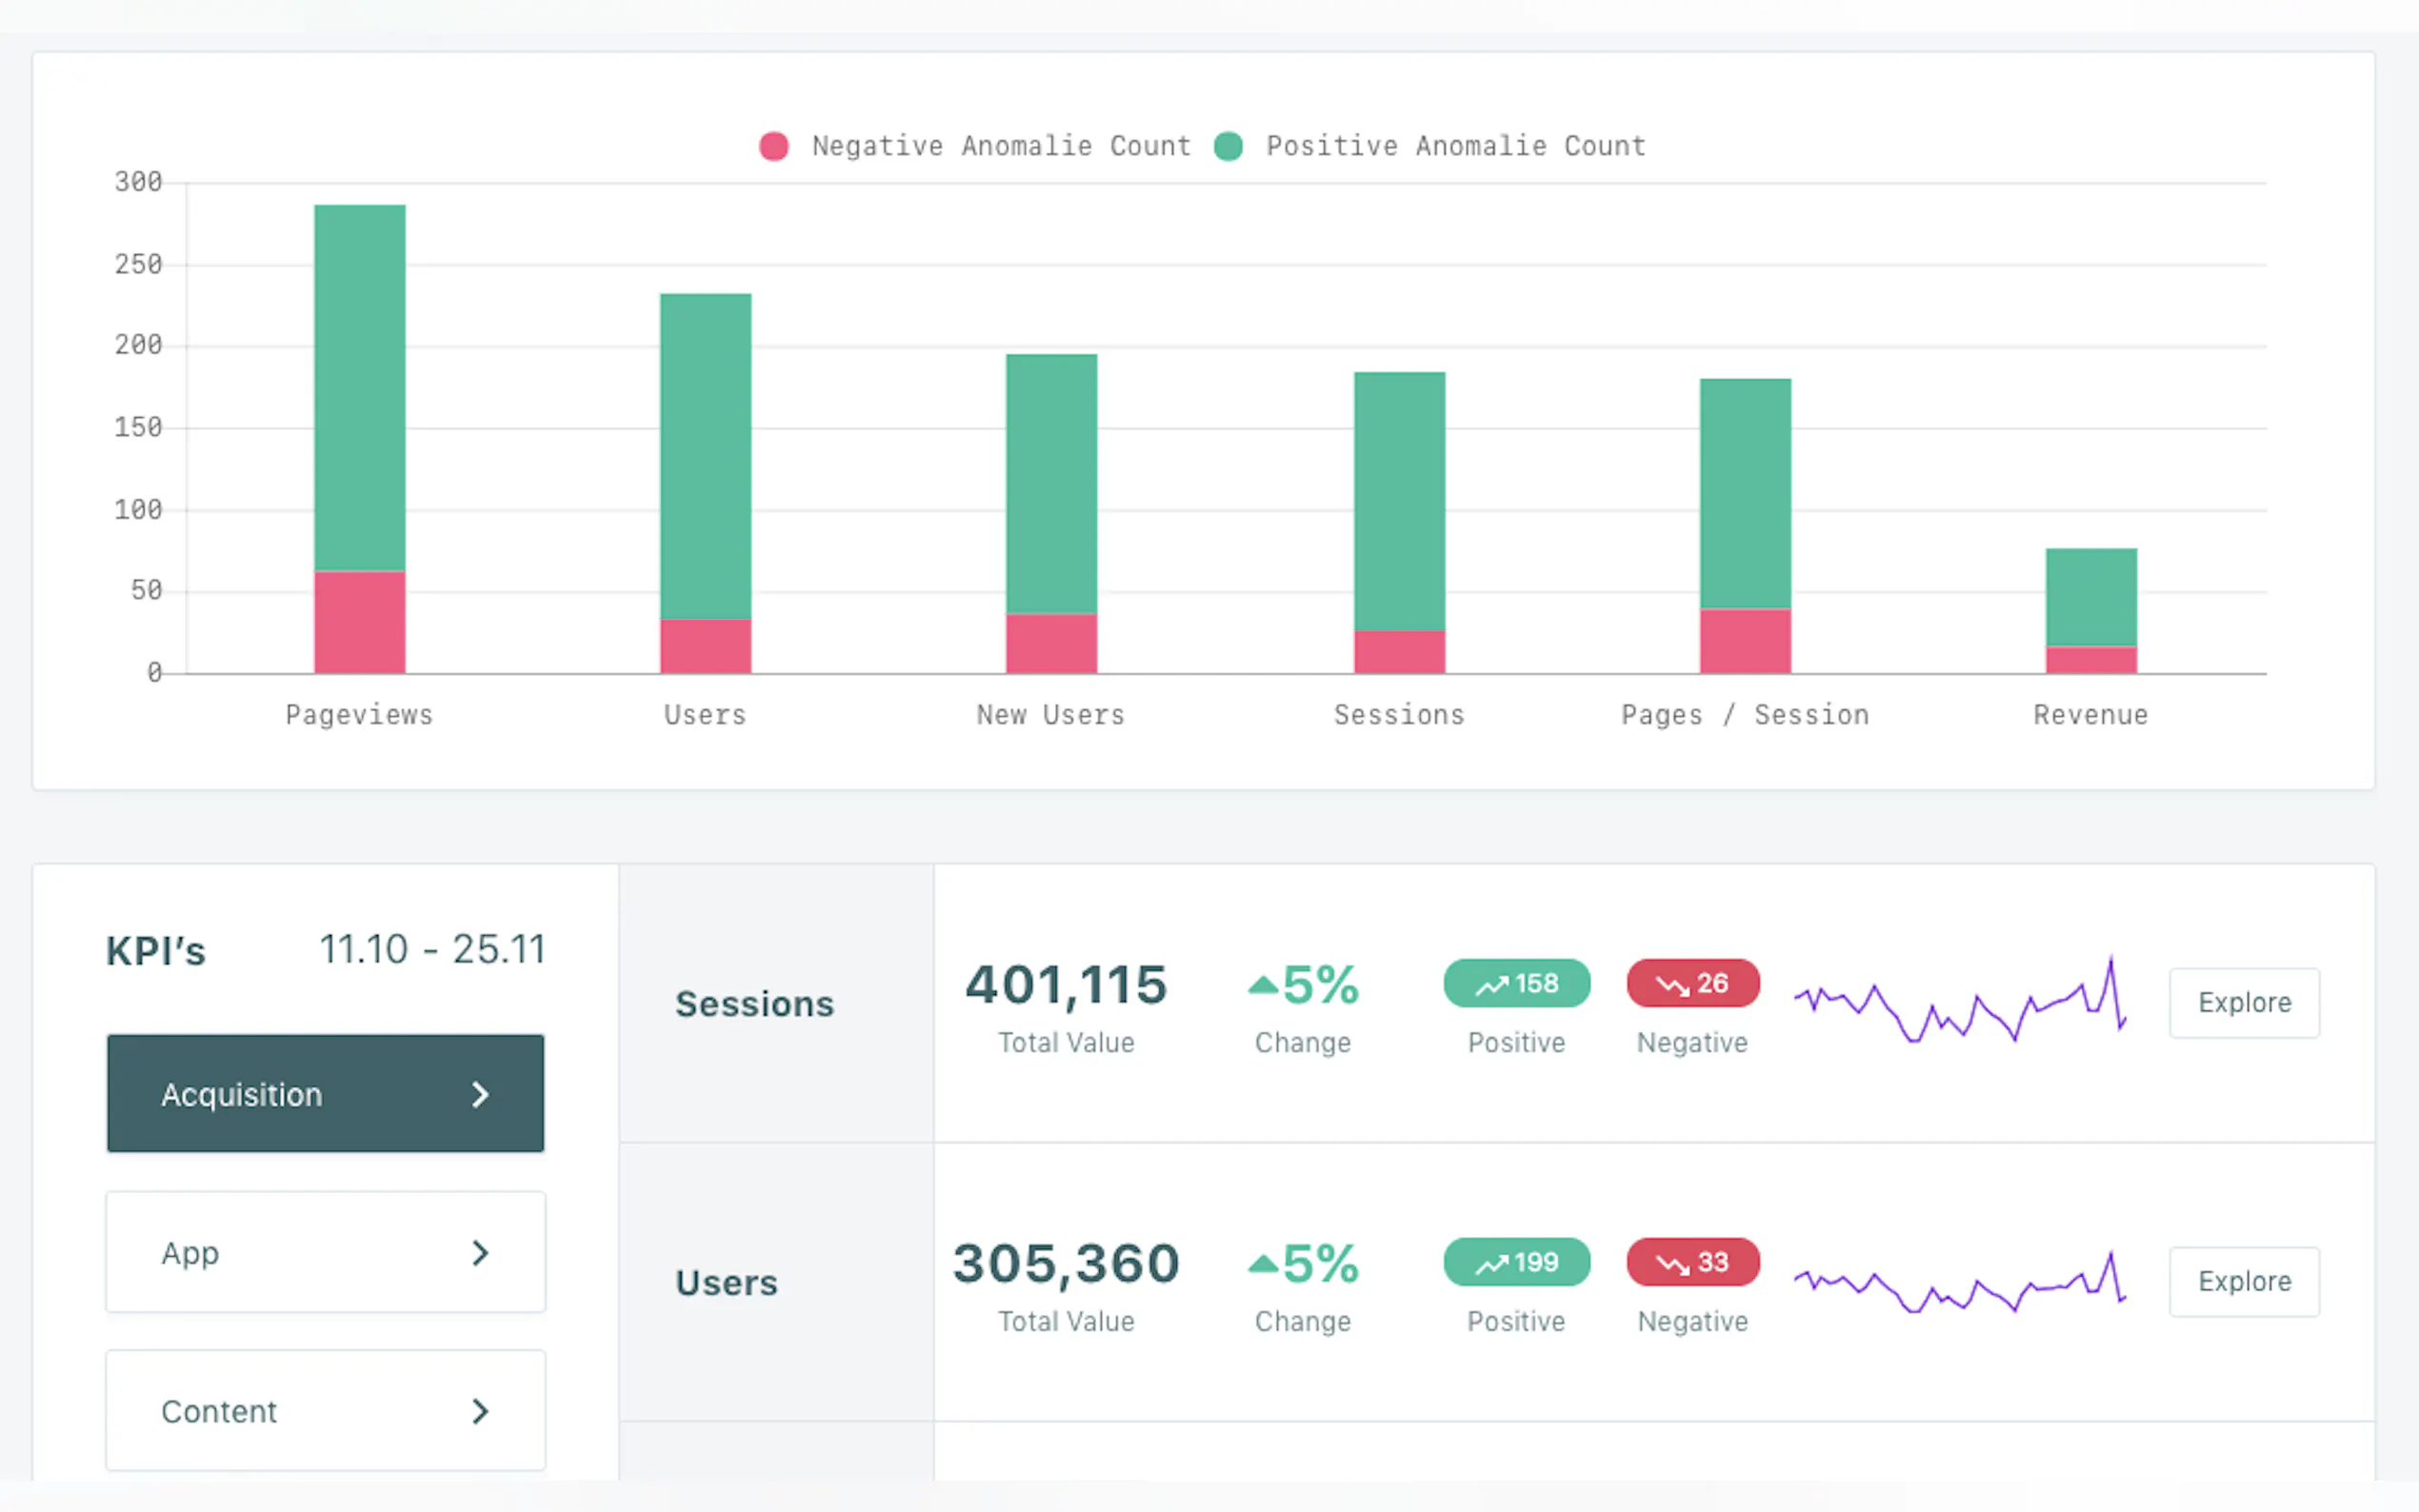Click the Users negative 33 badge
The image size is (2419, 1512).
(x=1692, y=1262)
